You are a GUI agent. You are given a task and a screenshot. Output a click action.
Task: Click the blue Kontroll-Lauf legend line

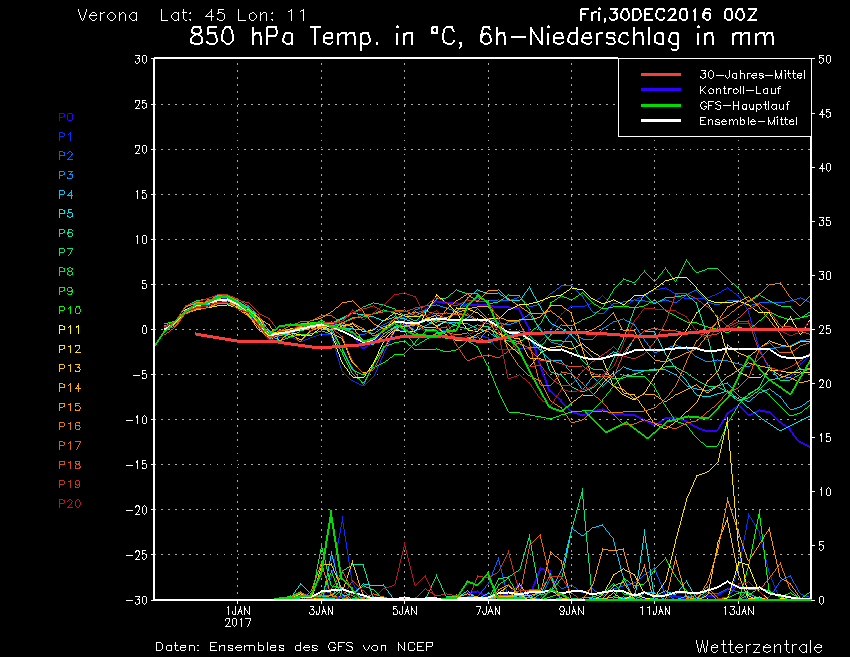point(661,89)
